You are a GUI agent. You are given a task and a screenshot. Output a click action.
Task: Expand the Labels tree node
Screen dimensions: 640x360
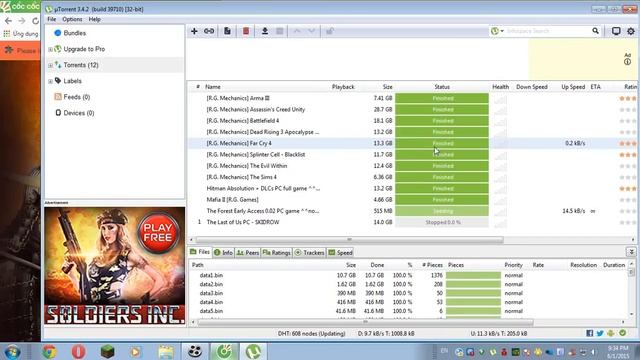coord(51,81)
